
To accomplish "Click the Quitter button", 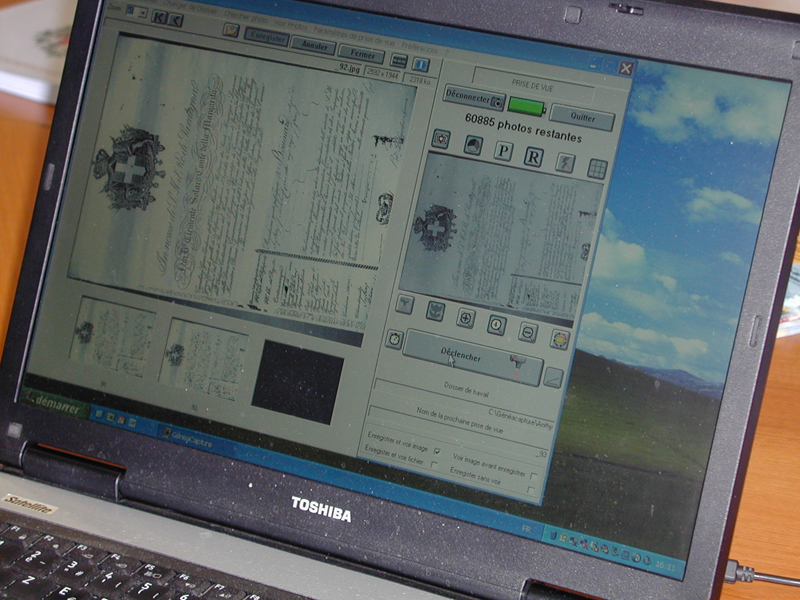I will coord(582,117).
